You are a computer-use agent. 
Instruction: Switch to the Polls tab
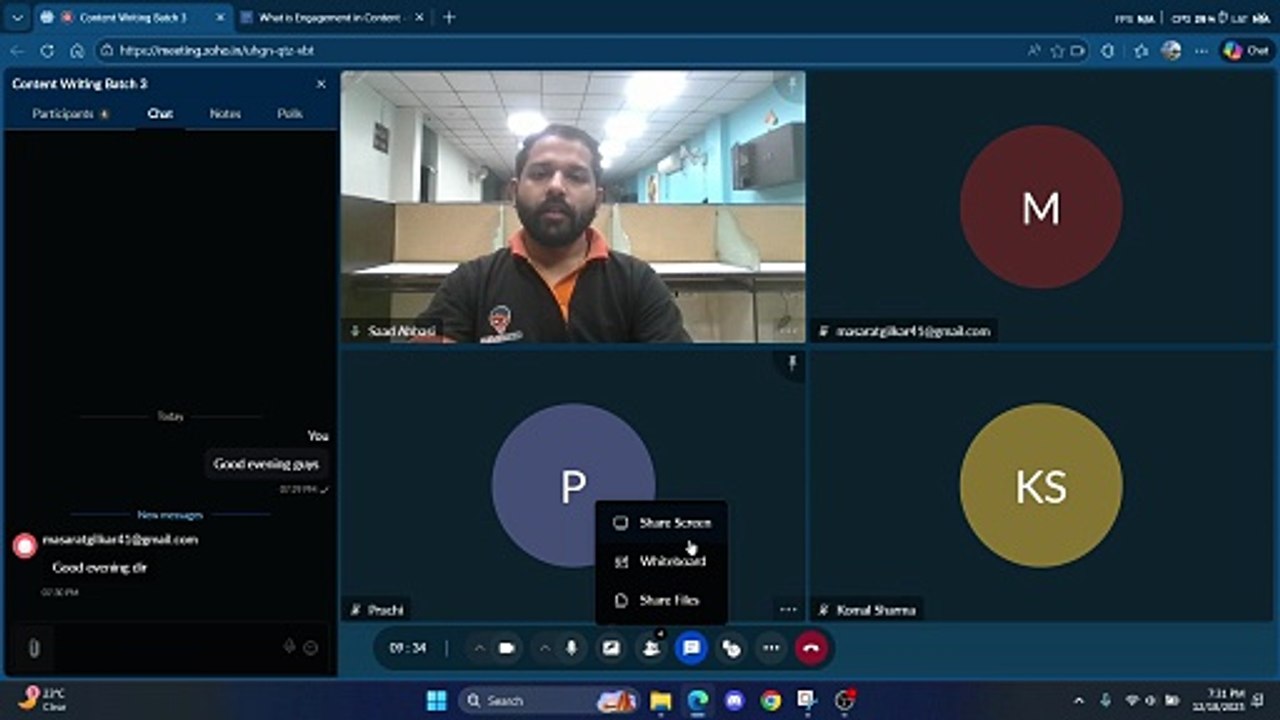click(x=290, y=114)
